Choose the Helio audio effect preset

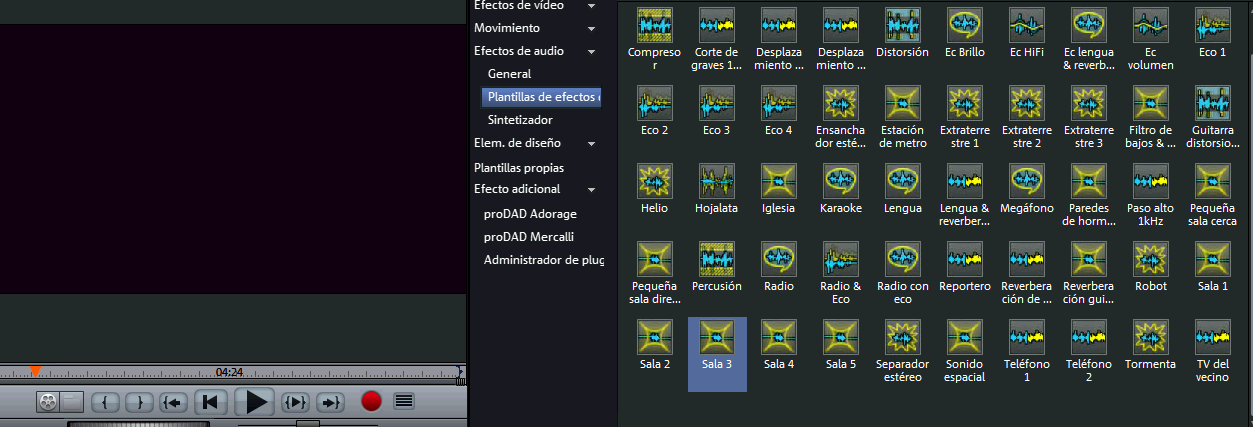(x=654, y=180)
